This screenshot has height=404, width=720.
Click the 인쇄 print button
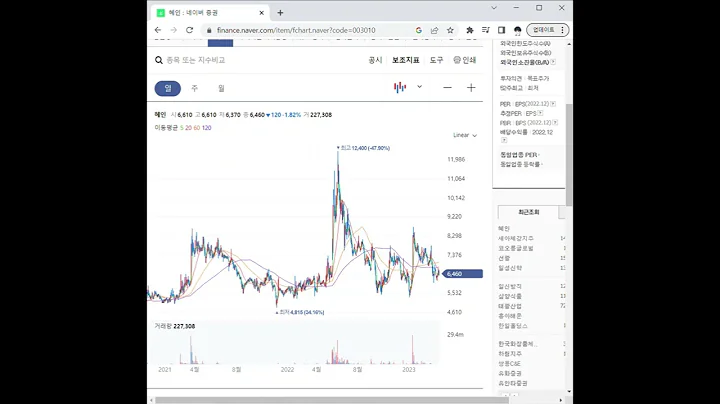click(x=465, y=60)
